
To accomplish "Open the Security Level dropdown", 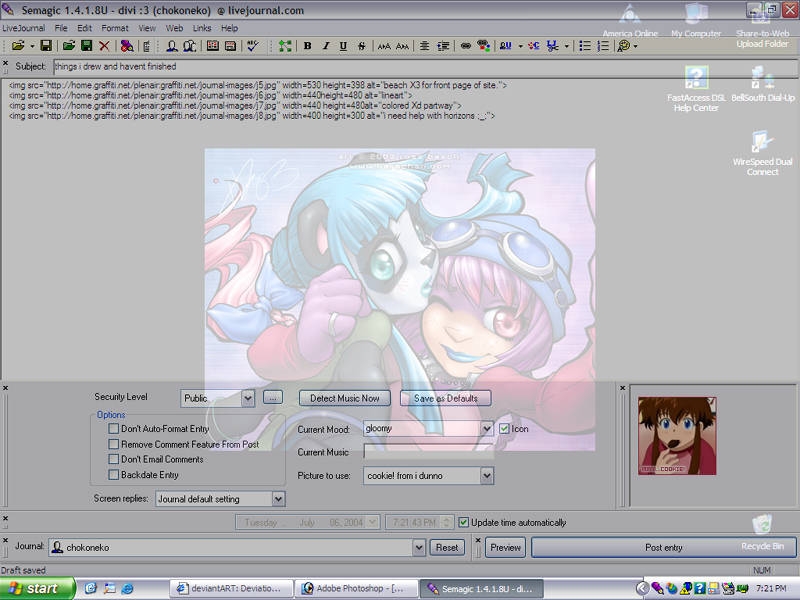I will point(248,398).
